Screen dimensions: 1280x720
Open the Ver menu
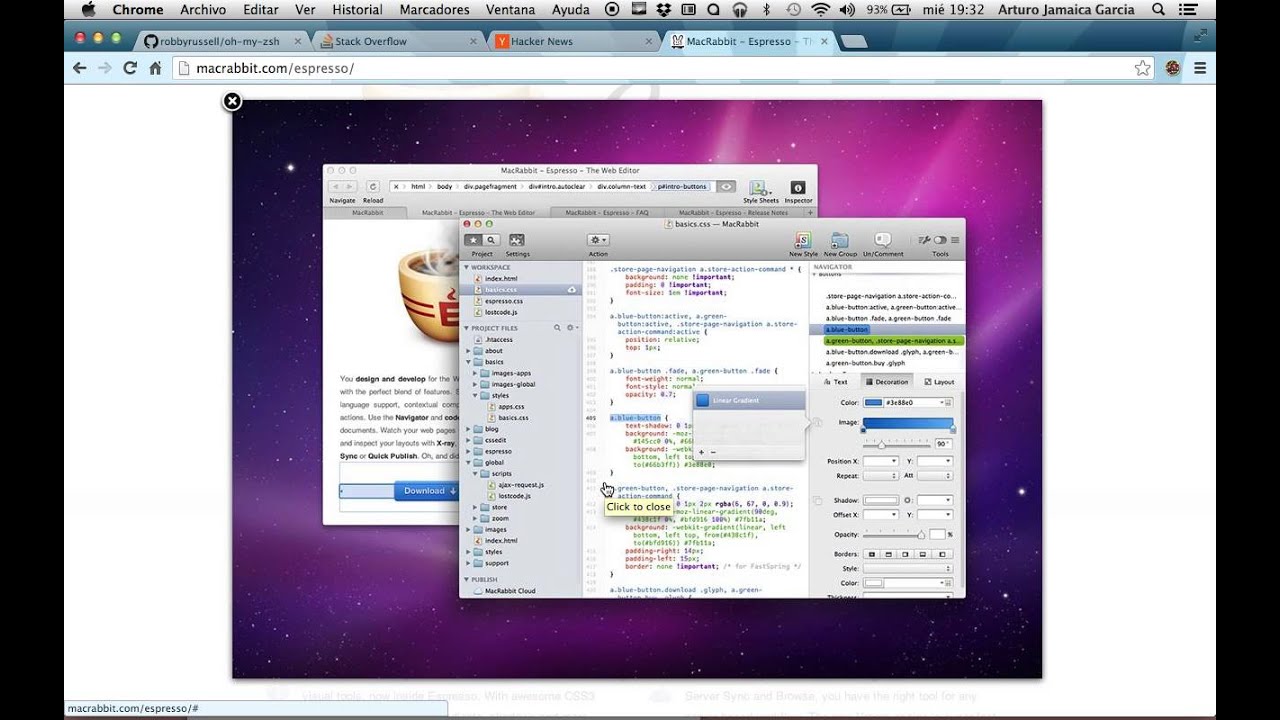tap(305, 10)
